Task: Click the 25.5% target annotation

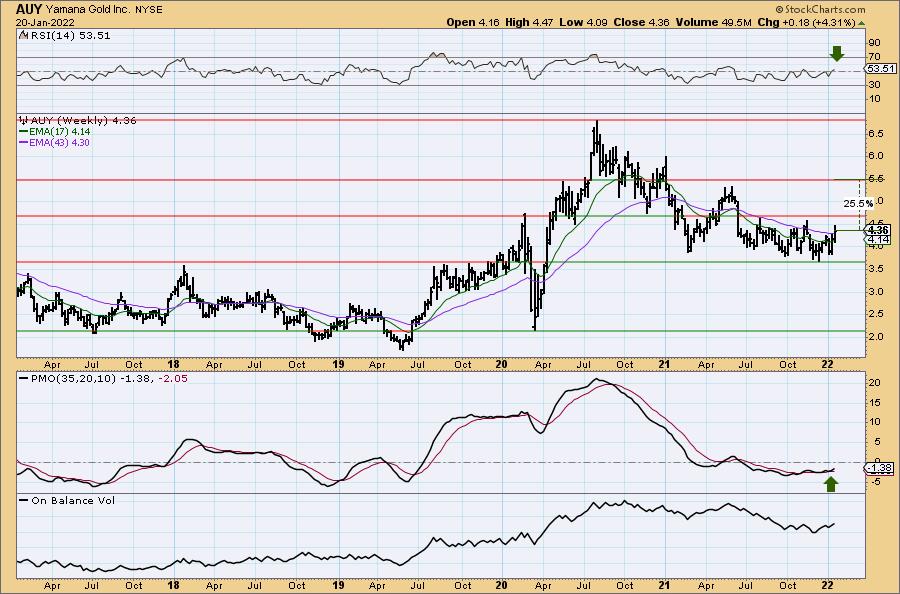Action: pyautogui.click(x=858, y=203)
